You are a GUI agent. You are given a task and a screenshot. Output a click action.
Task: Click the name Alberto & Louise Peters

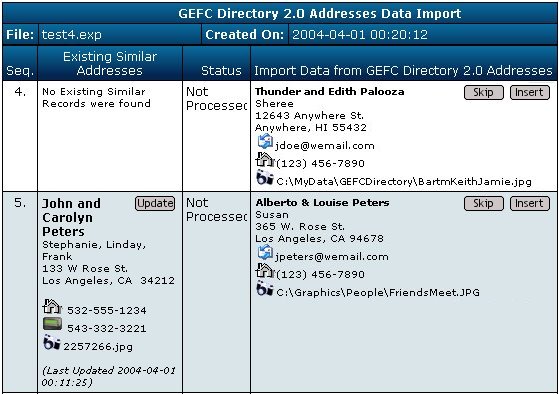pyautogui.click(x=322, y=203)
